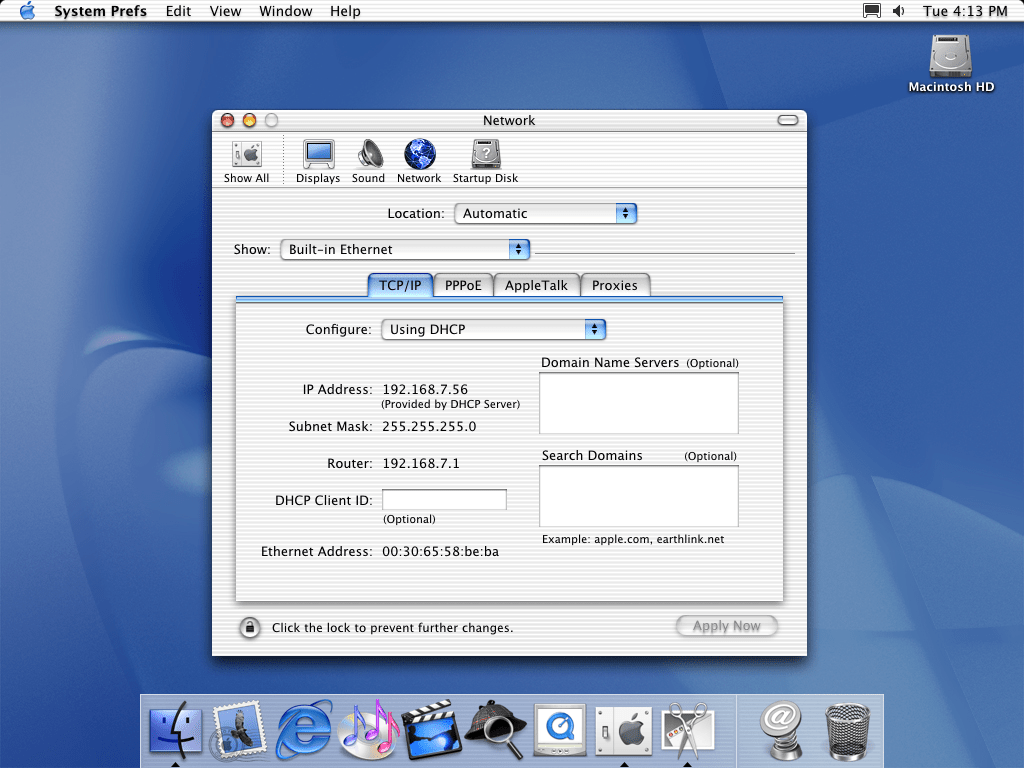
Task: Toggle the toolbar with the oval button
Action: point(788,120)
